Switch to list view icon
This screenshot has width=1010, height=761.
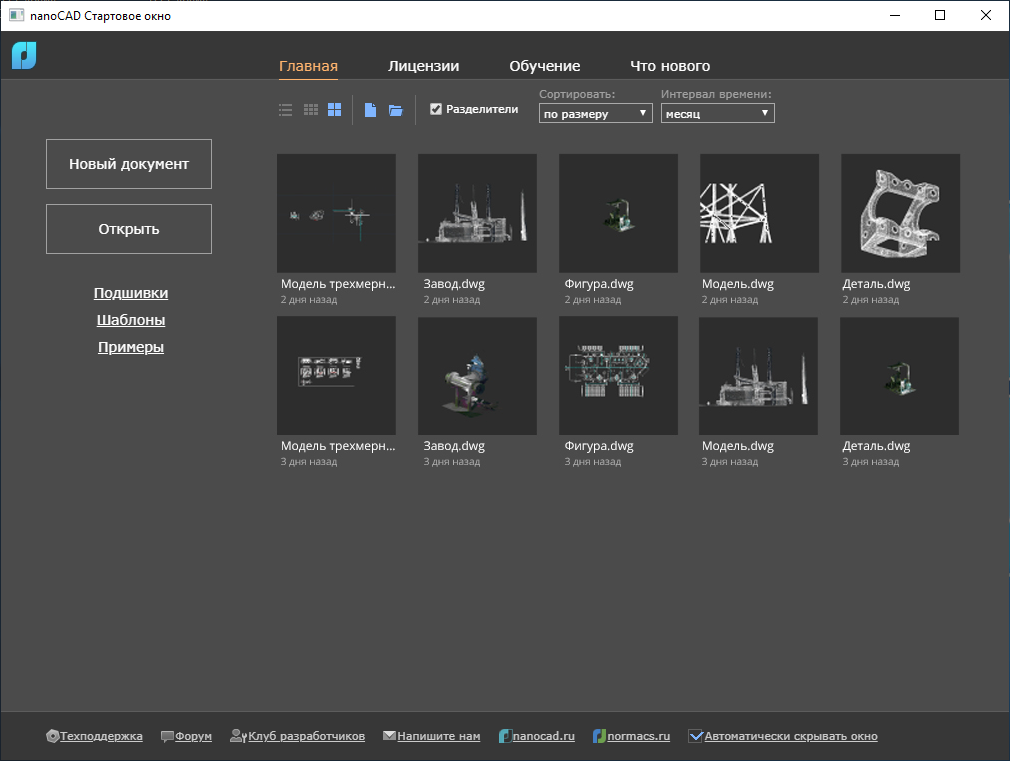285,110
